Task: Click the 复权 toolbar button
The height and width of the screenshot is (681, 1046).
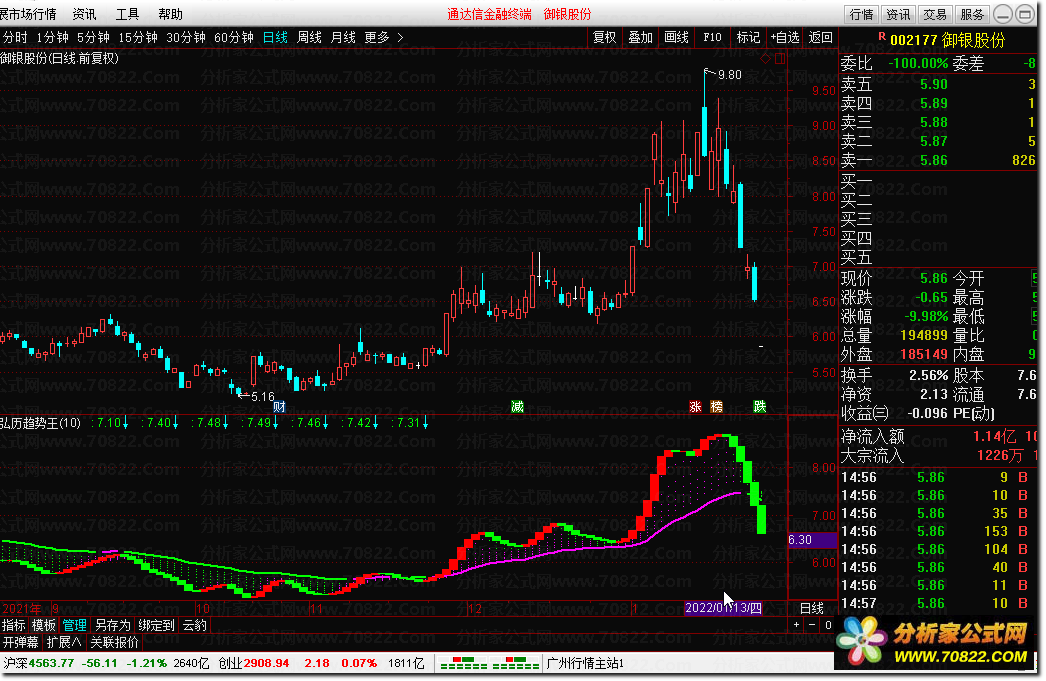Action: 605,37
